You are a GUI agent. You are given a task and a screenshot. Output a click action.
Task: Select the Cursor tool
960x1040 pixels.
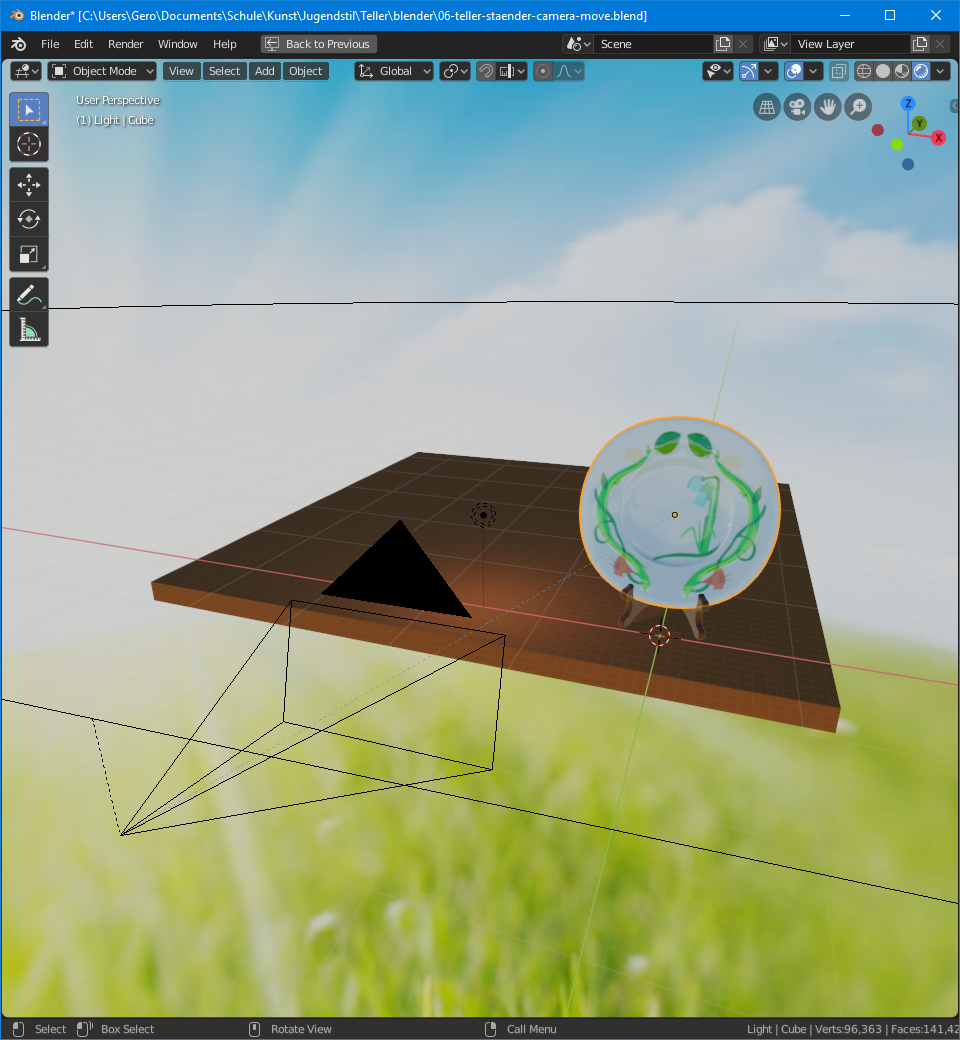[x=29, y=144]
